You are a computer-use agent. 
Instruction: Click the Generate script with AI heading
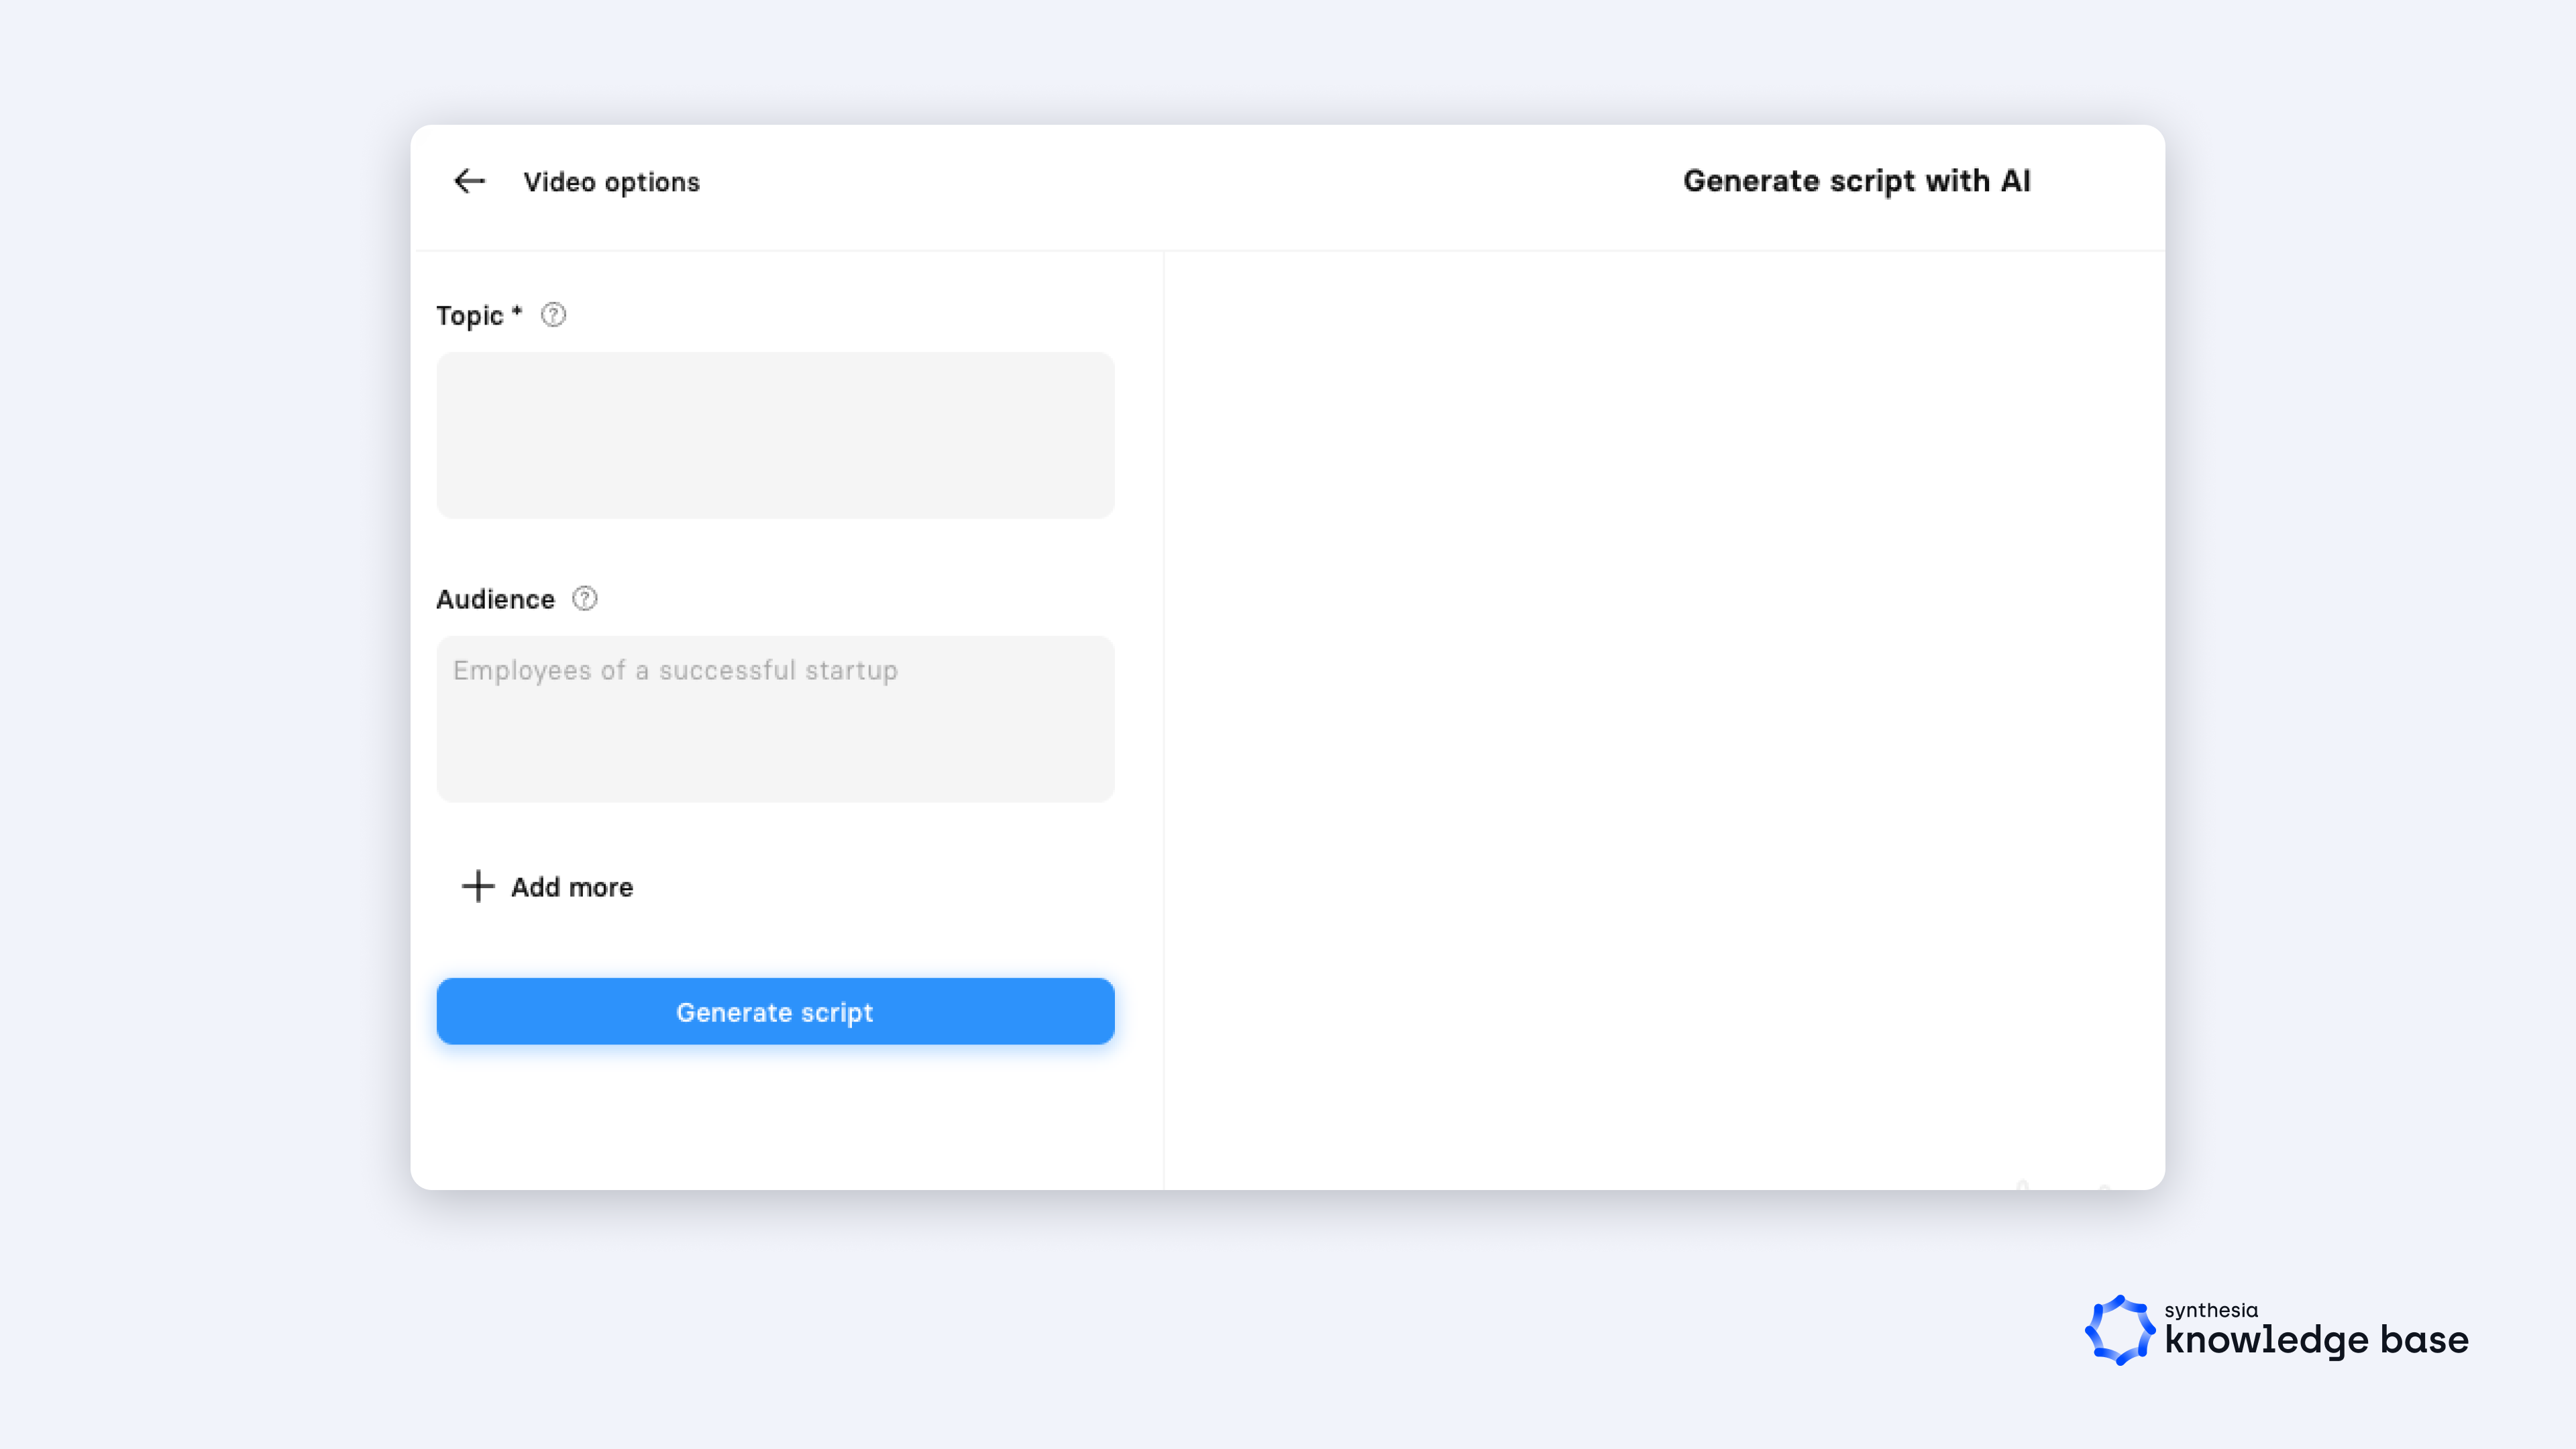[1856, 181]
